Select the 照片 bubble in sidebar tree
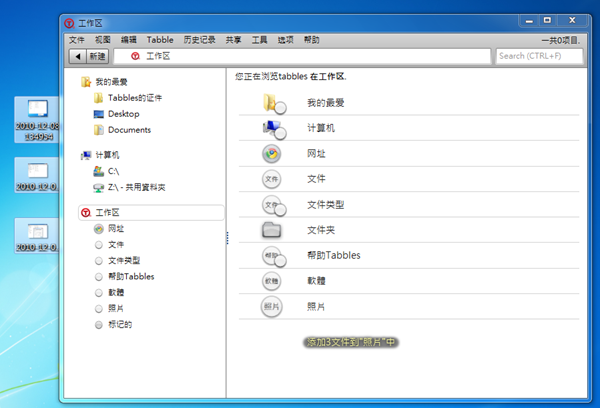This screenshot has height=408, width=600. (99, 308)
